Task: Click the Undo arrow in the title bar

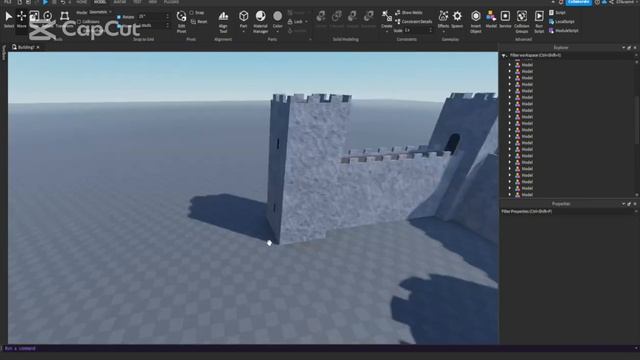Action: click(x=63, y=2)
